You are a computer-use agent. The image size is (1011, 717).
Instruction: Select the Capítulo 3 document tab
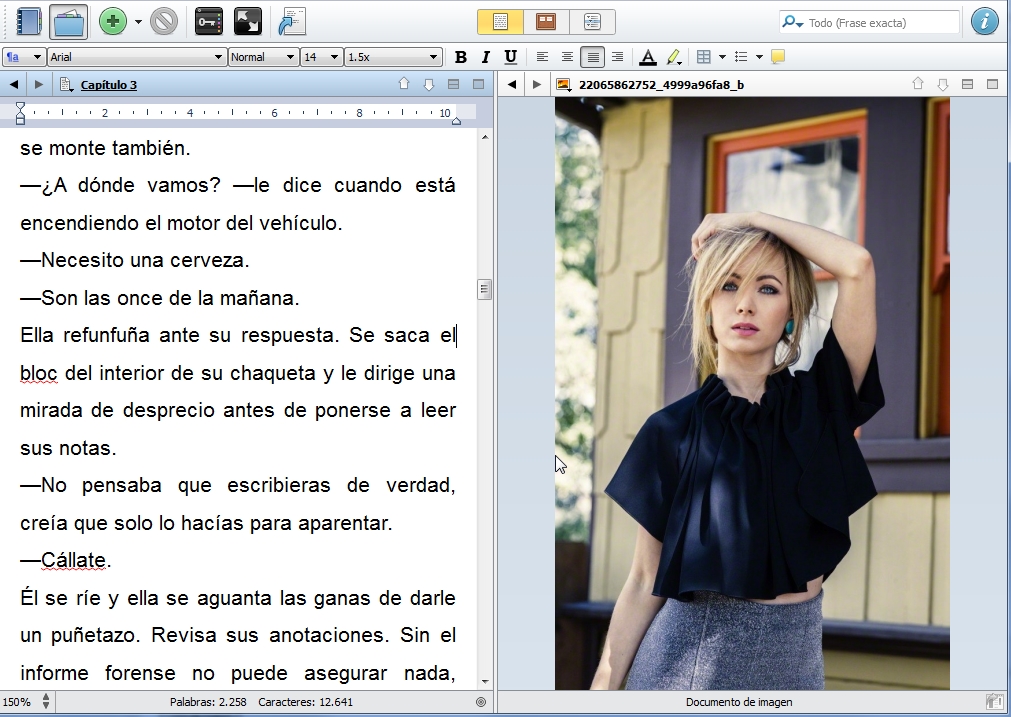point(105,84)
